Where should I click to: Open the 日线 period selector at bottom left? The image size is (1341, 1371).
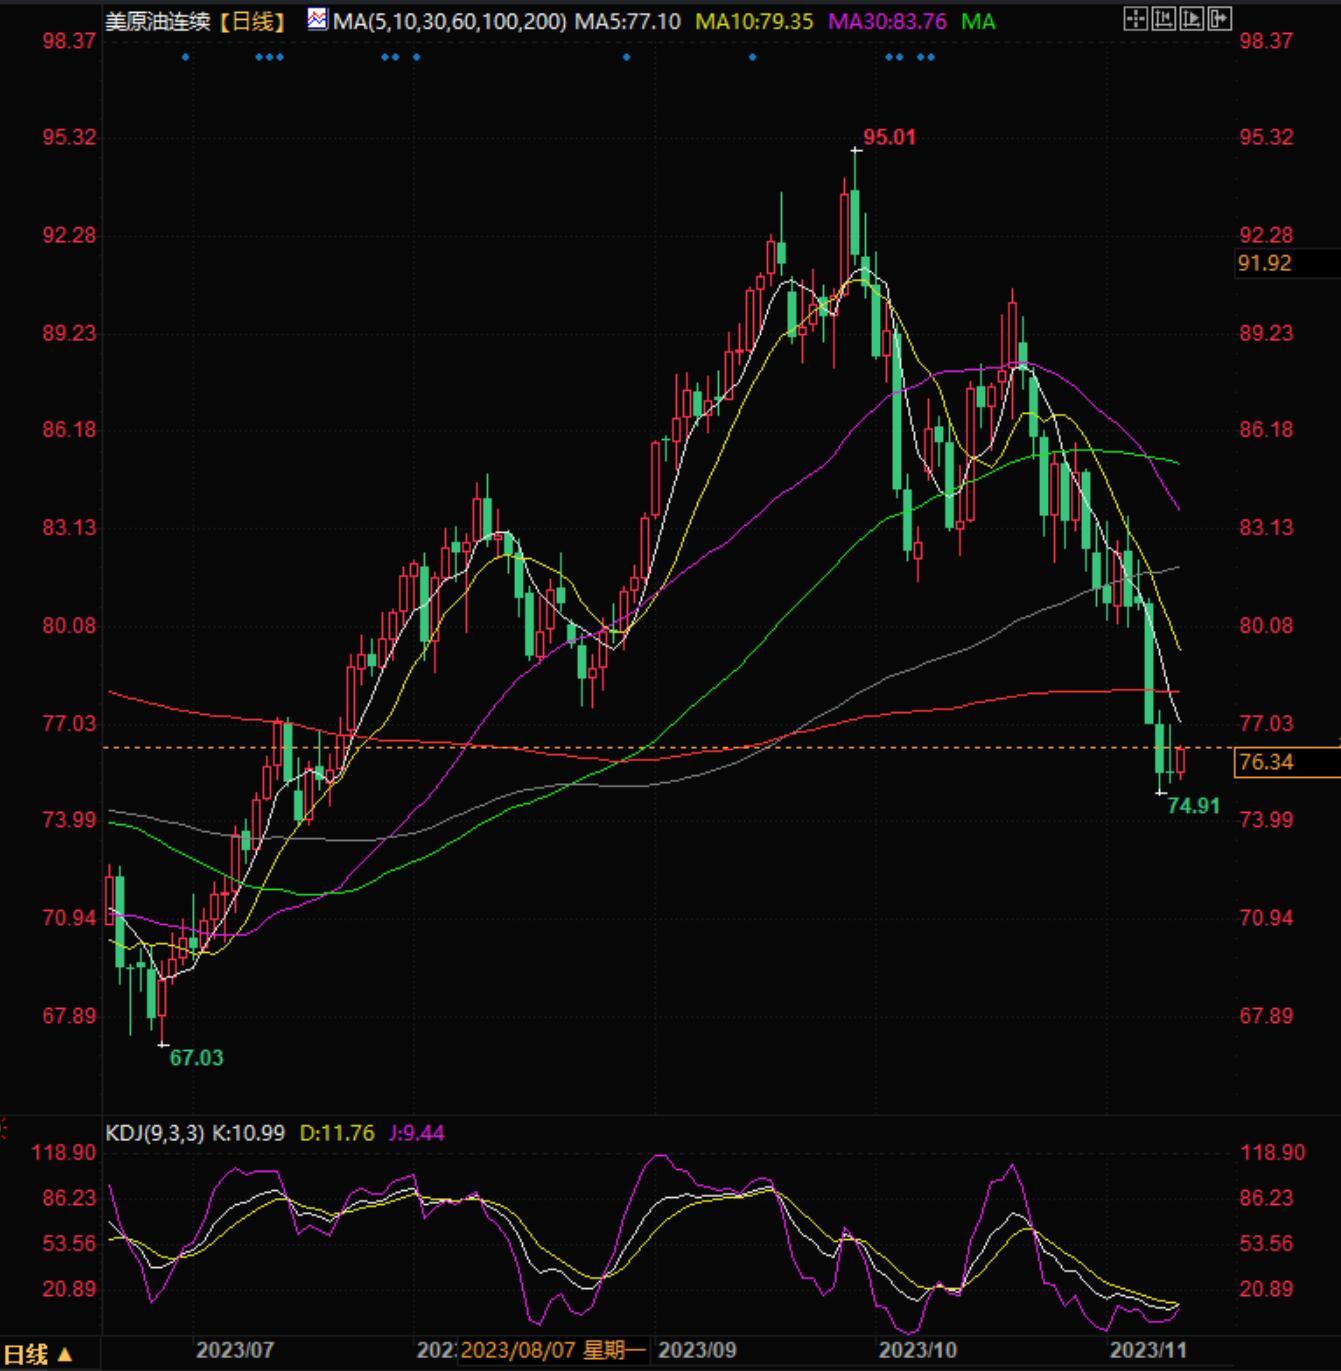coord(38,1354)
